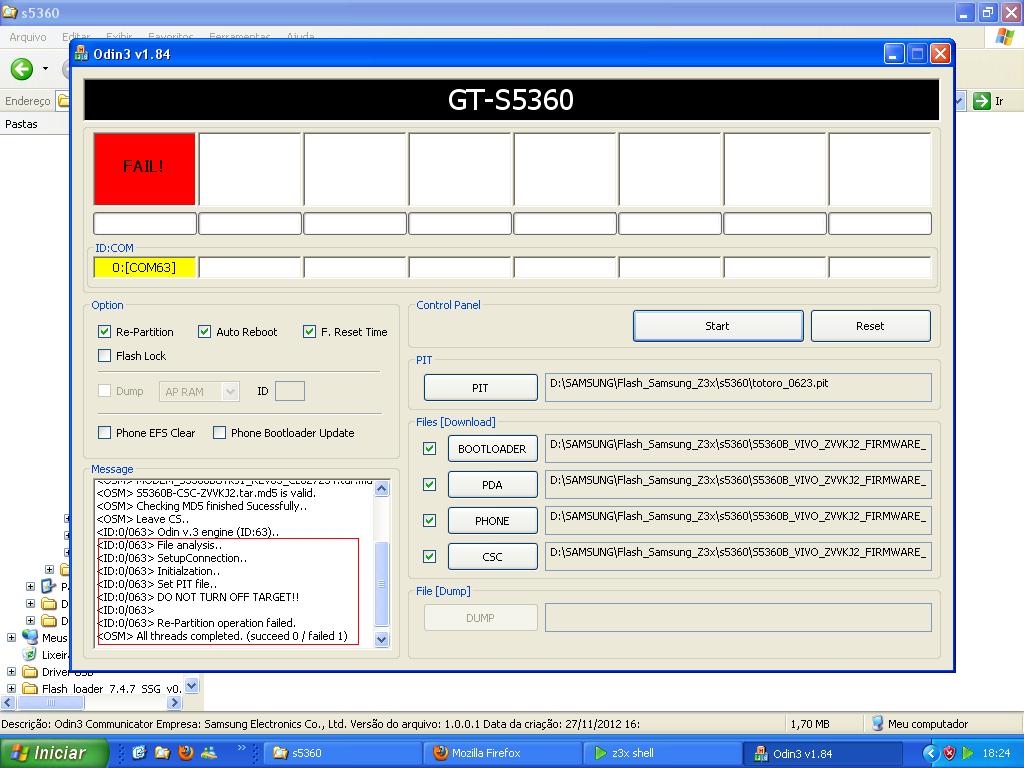Switch to Odin3 v1.84 taskbar button
1024x768 pixels.
(x=823, y=753)
